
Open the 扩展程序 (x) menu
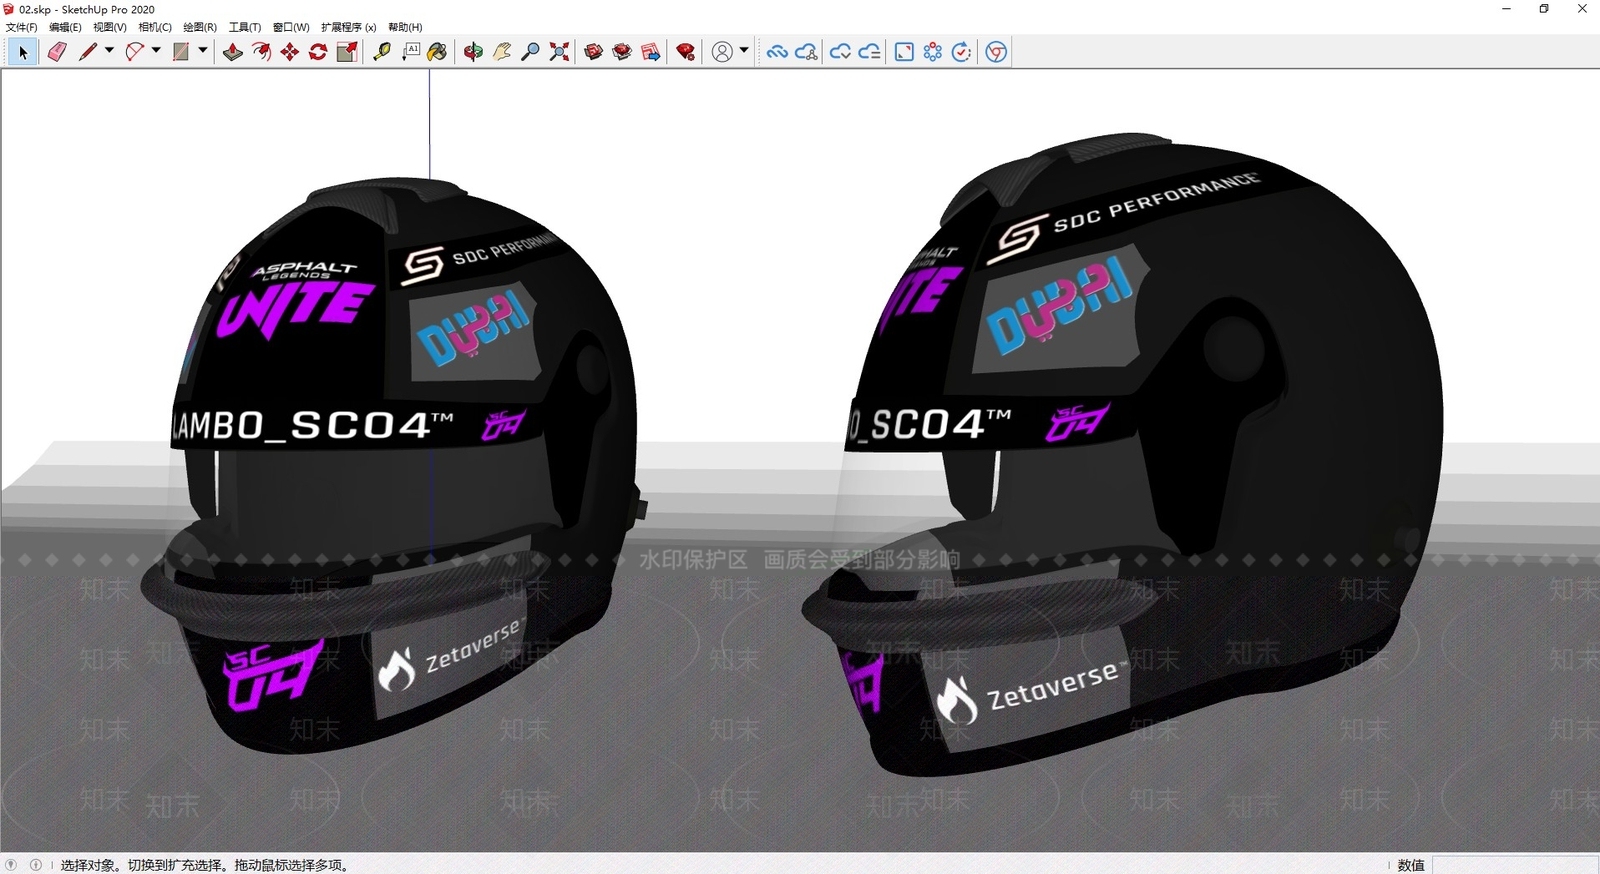click(x=349, y=27)
